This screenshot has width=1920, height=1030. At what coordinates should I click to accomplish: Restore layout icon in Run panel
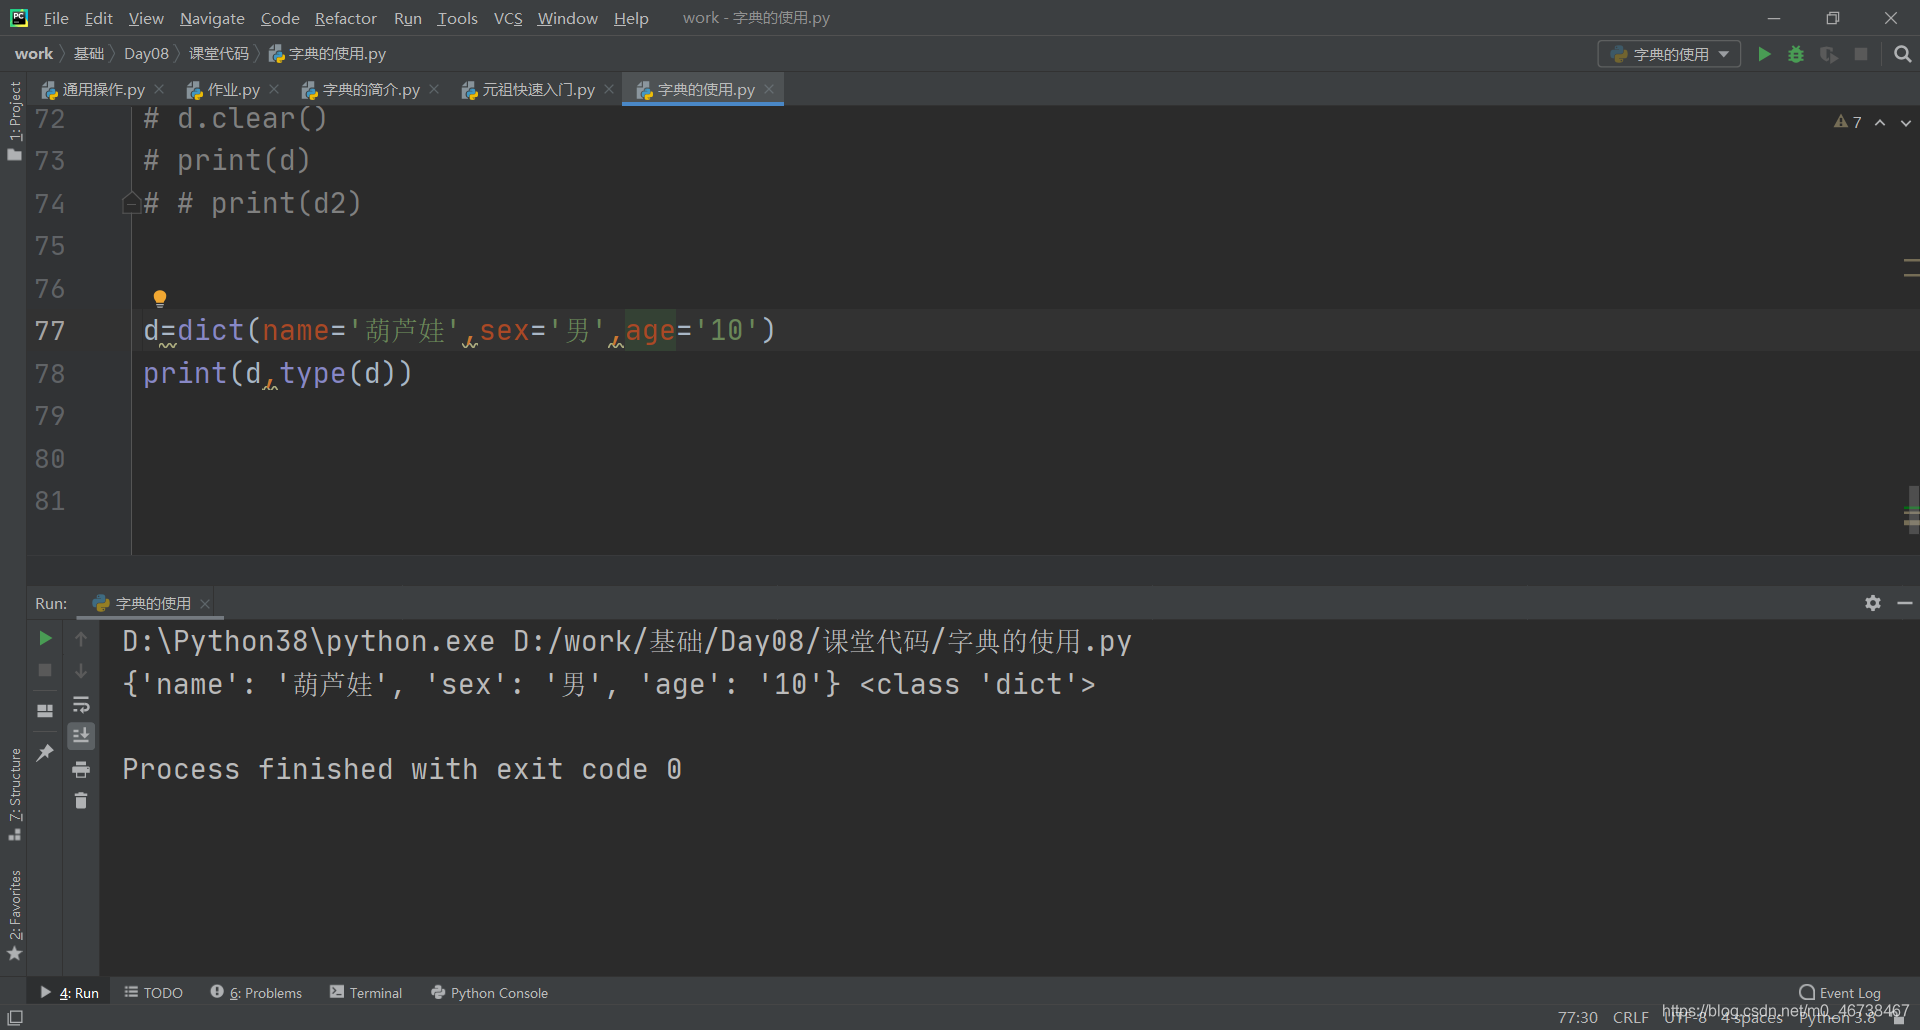(x=45, y=711)
